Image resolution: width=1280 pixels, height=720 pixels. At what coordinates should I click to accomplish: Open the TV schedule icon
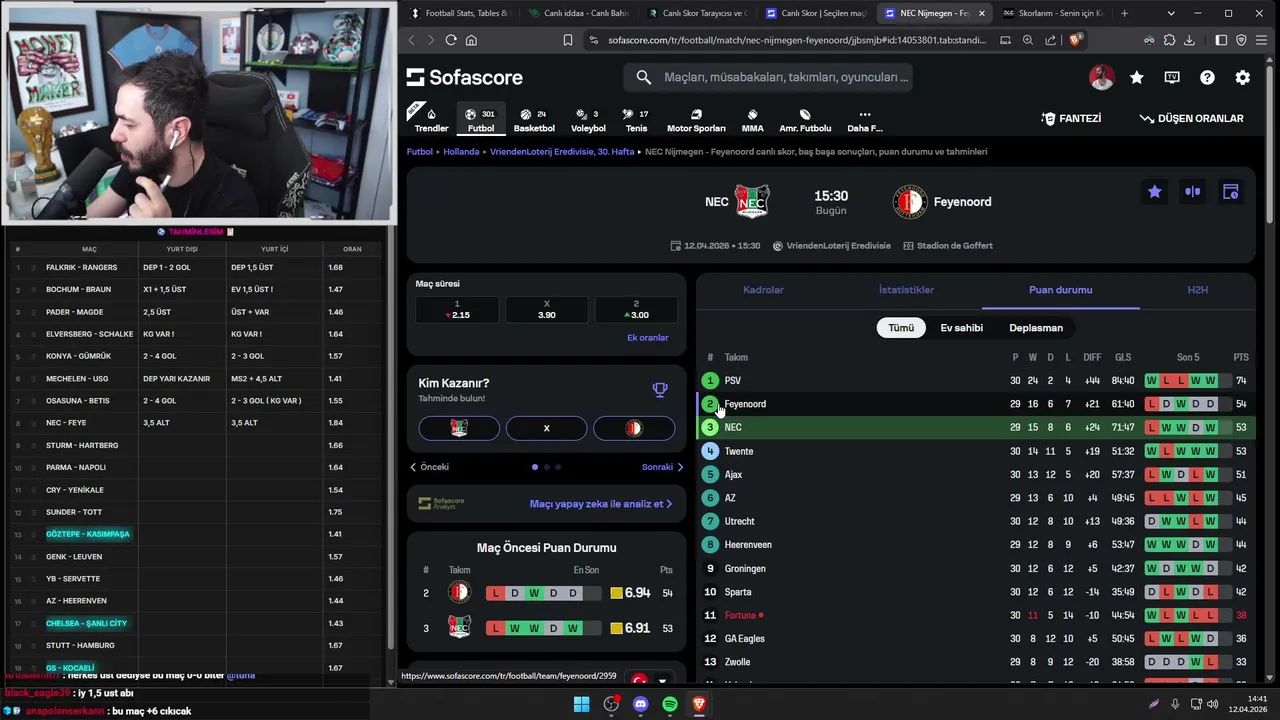(x=1172, y=77)
